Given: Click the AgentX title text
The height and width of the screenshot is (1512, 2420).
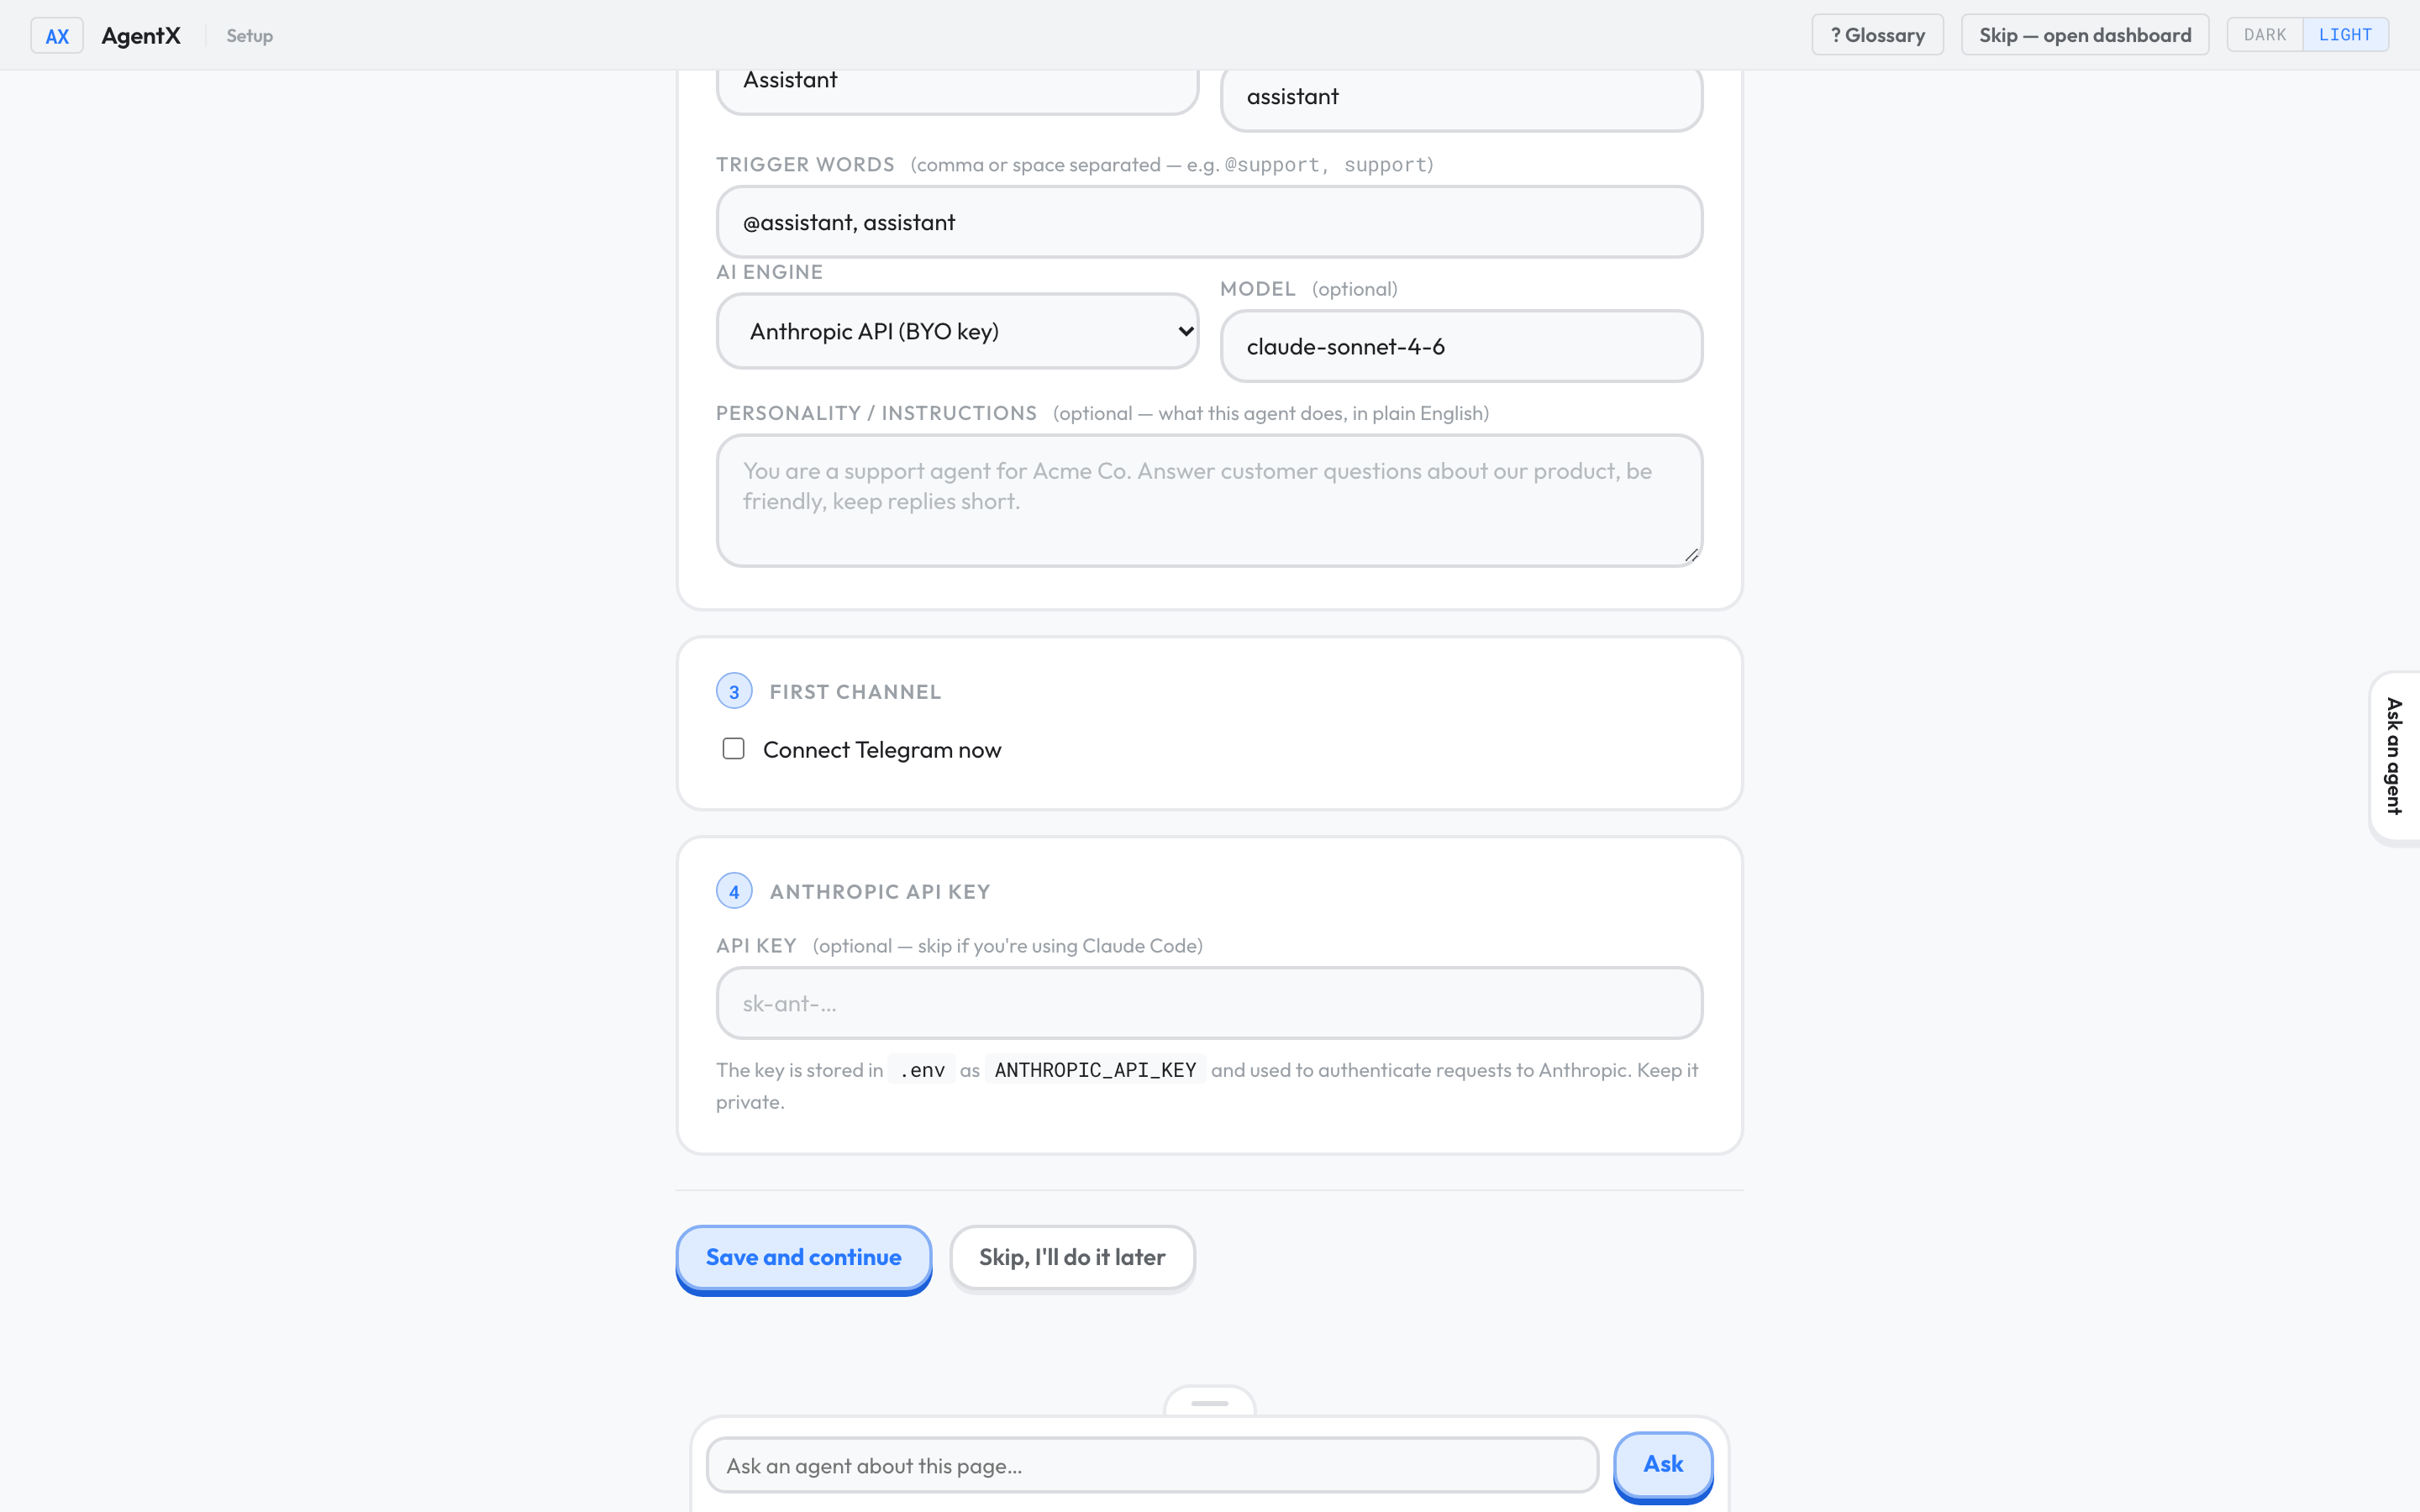Looking at the screenshot, I should (141, 36).
